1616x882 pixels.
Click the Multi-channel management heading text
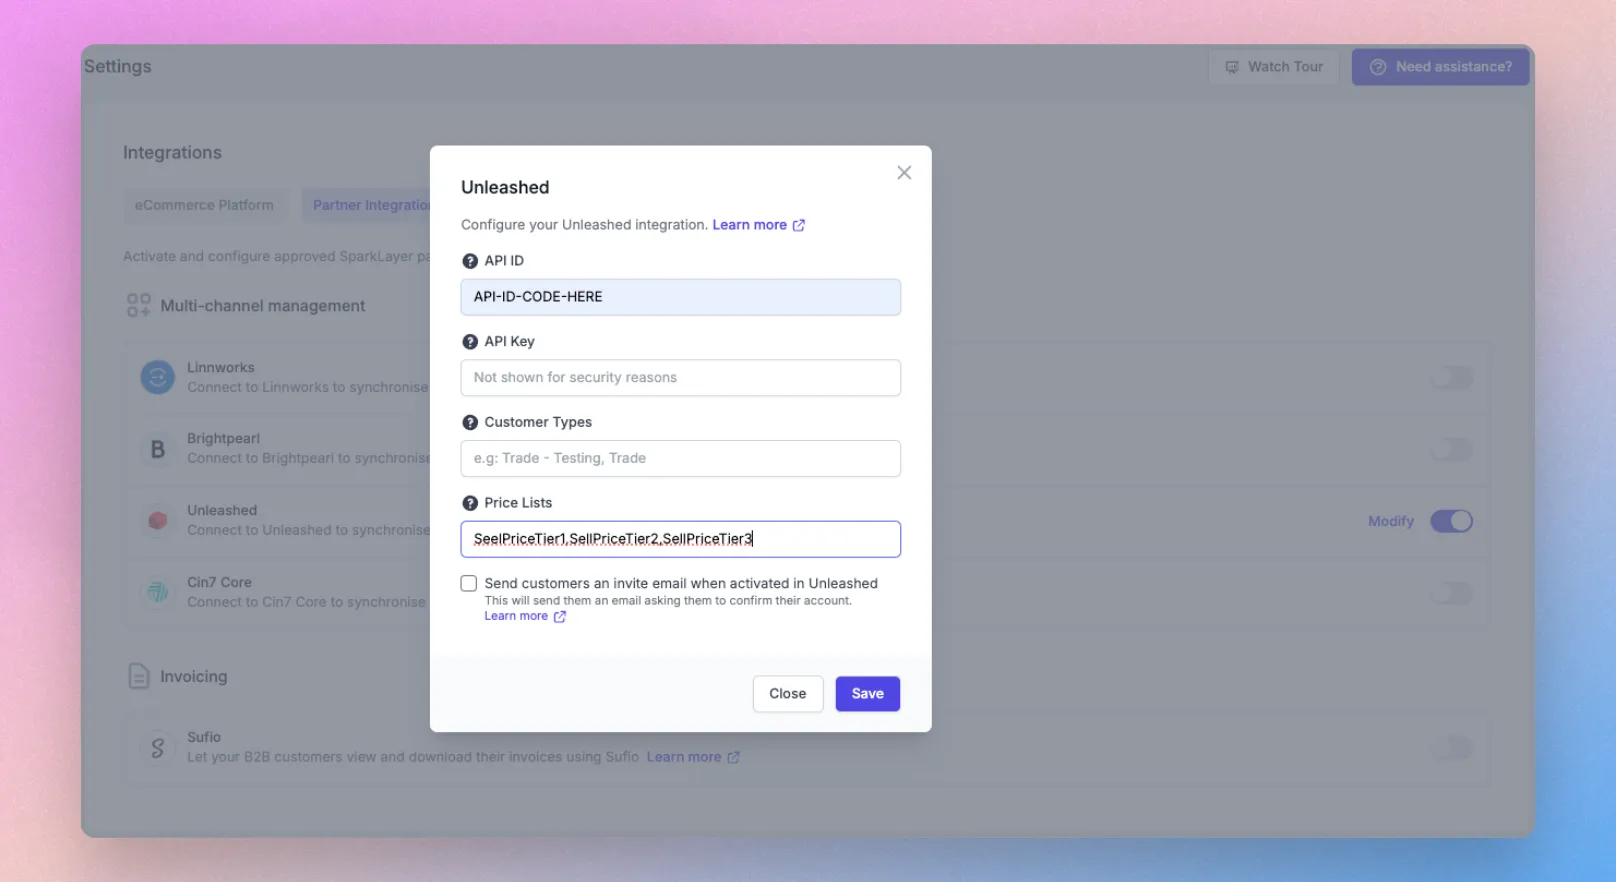[263, 306]
